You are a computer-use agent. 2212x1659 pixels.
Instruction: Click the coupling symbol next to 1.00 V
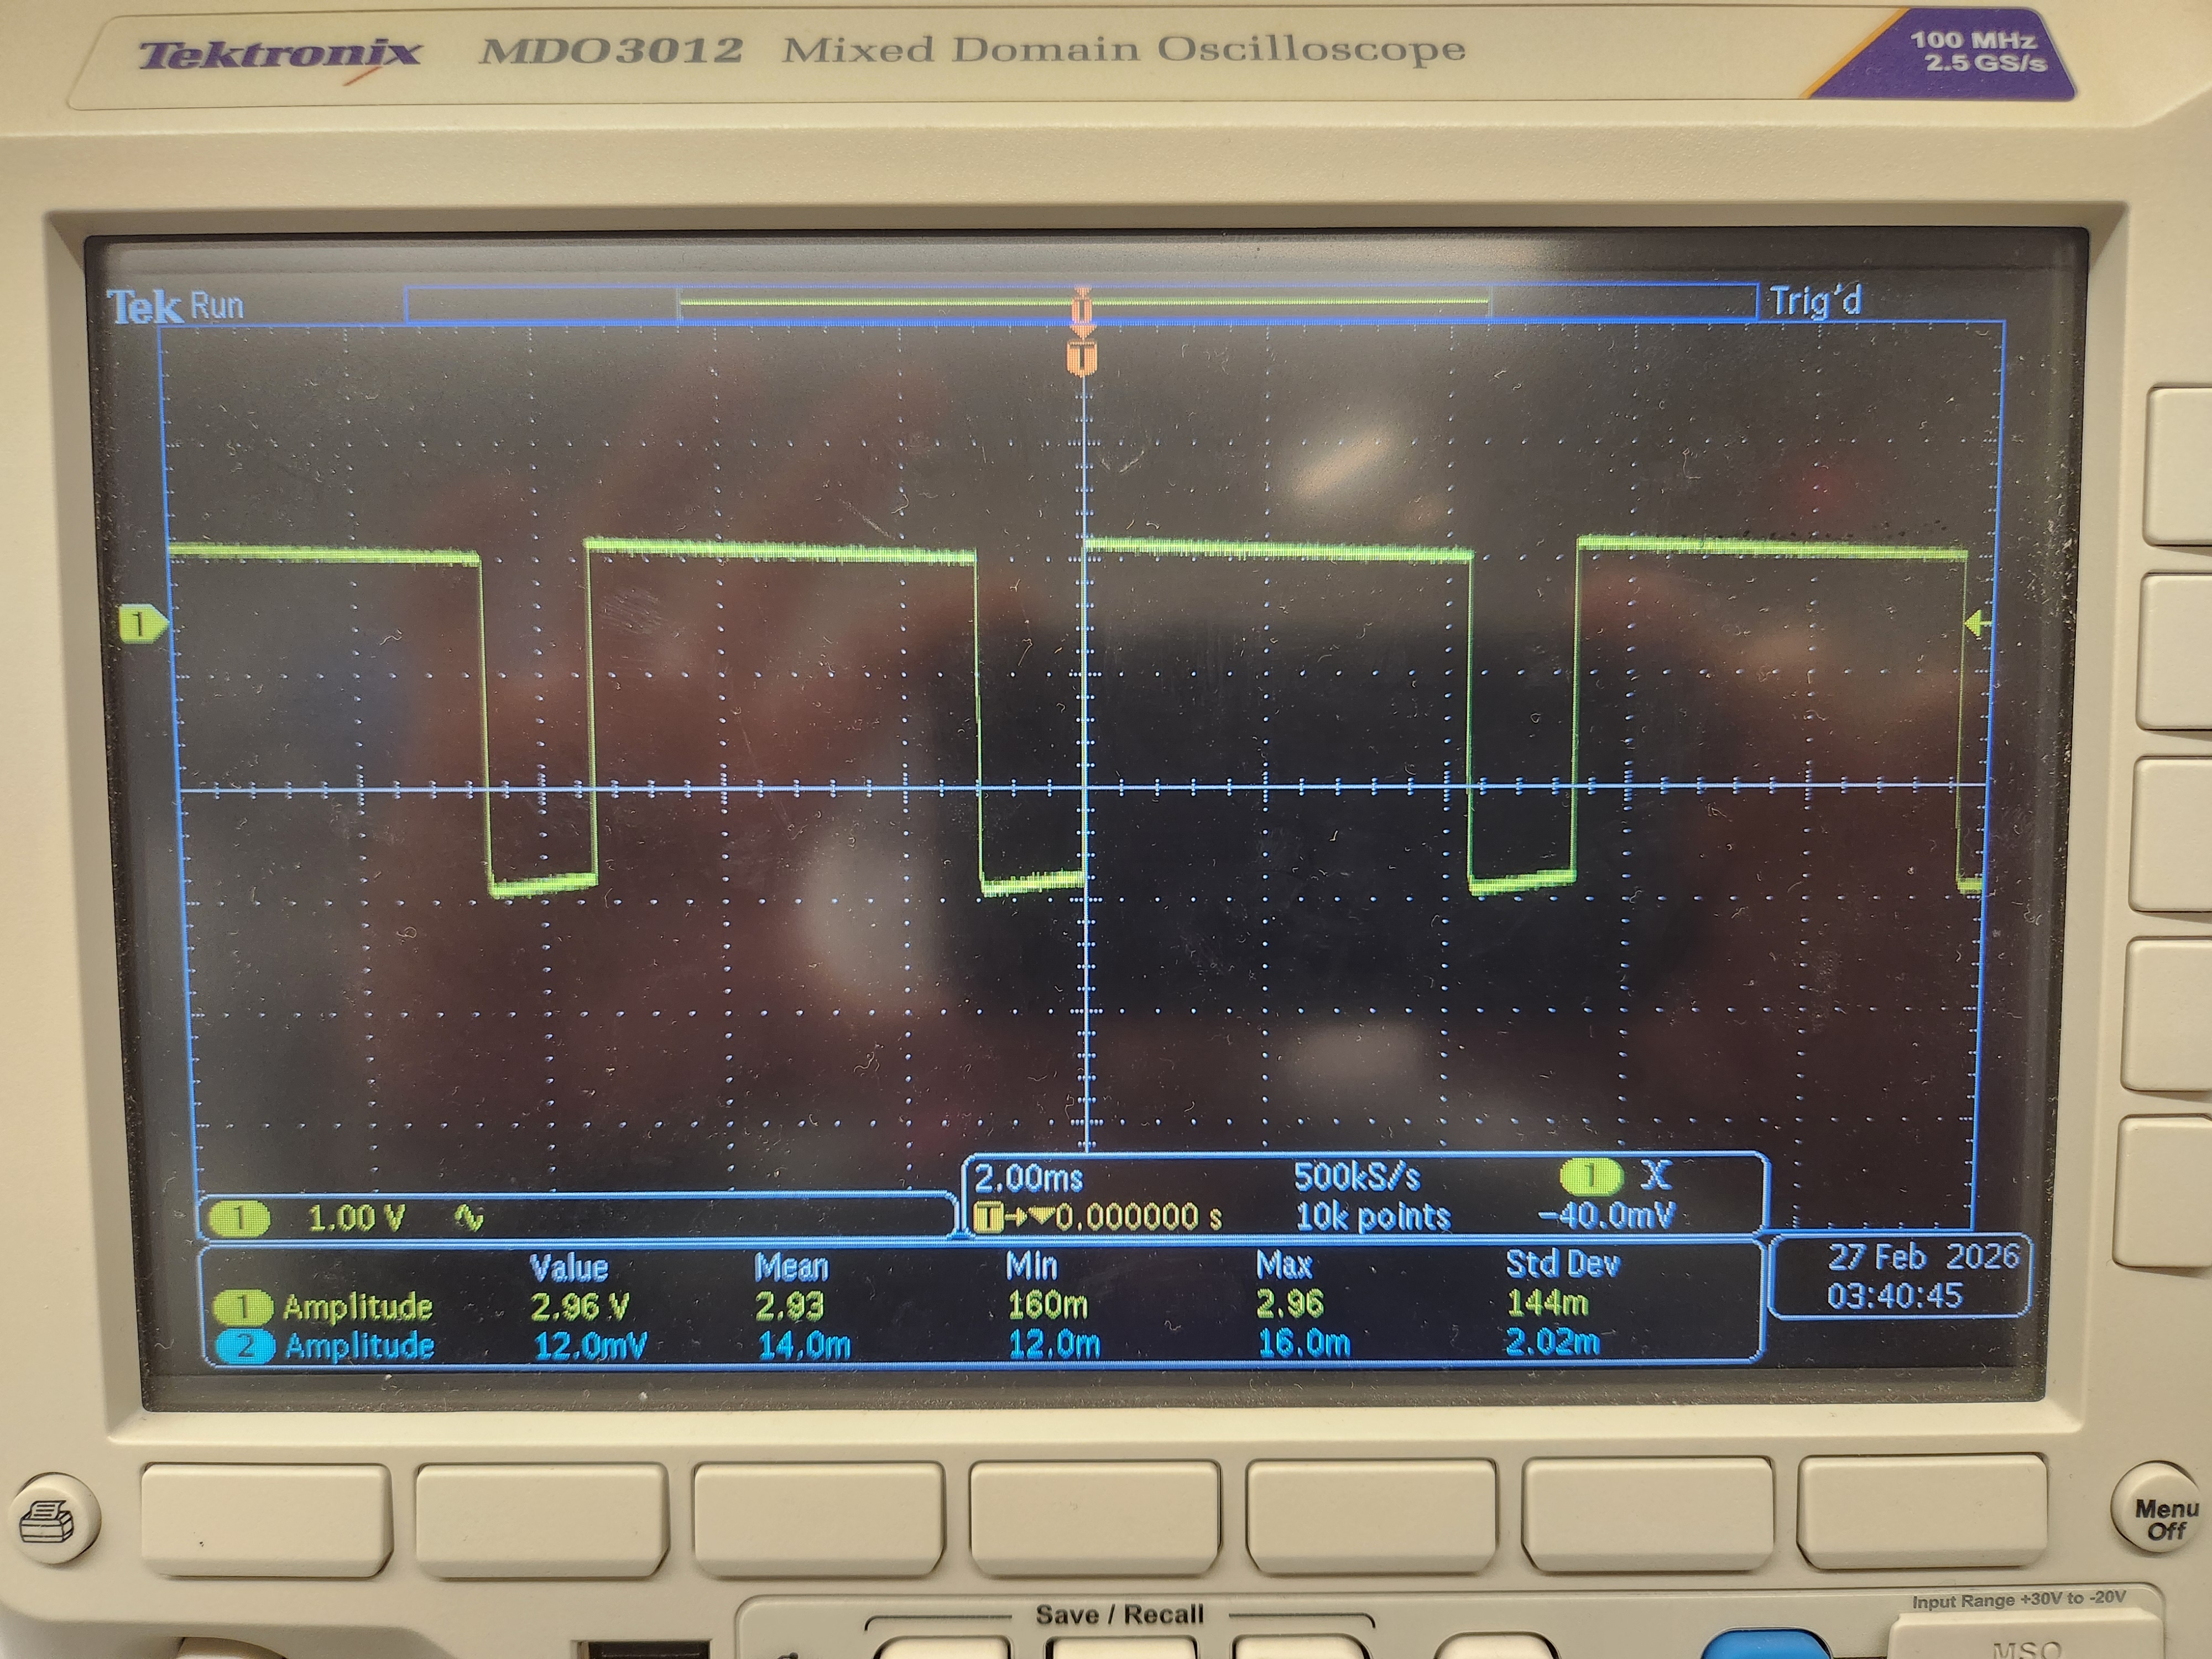click(469, 1218)
